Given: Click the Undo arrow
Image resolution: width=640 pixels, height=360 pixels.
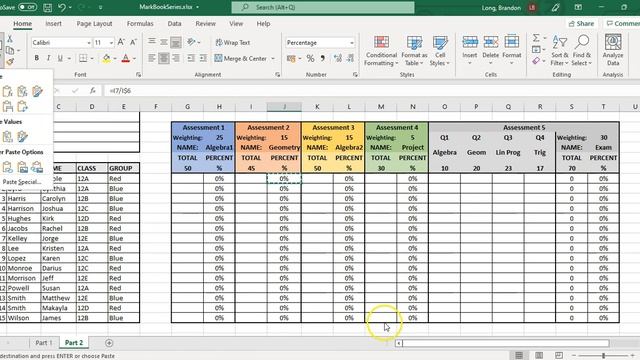Looking at the screenshot, I should click(x=62, y=7).
